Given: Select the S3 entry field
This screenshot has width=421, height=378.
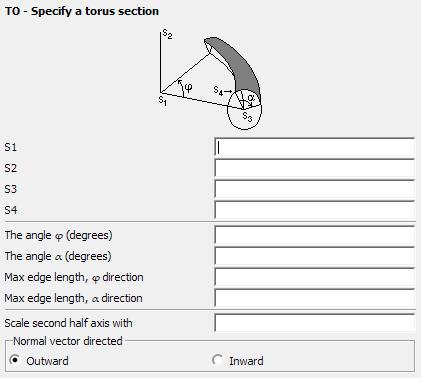Looking at the screenshot, I should [x=315, y=189].
